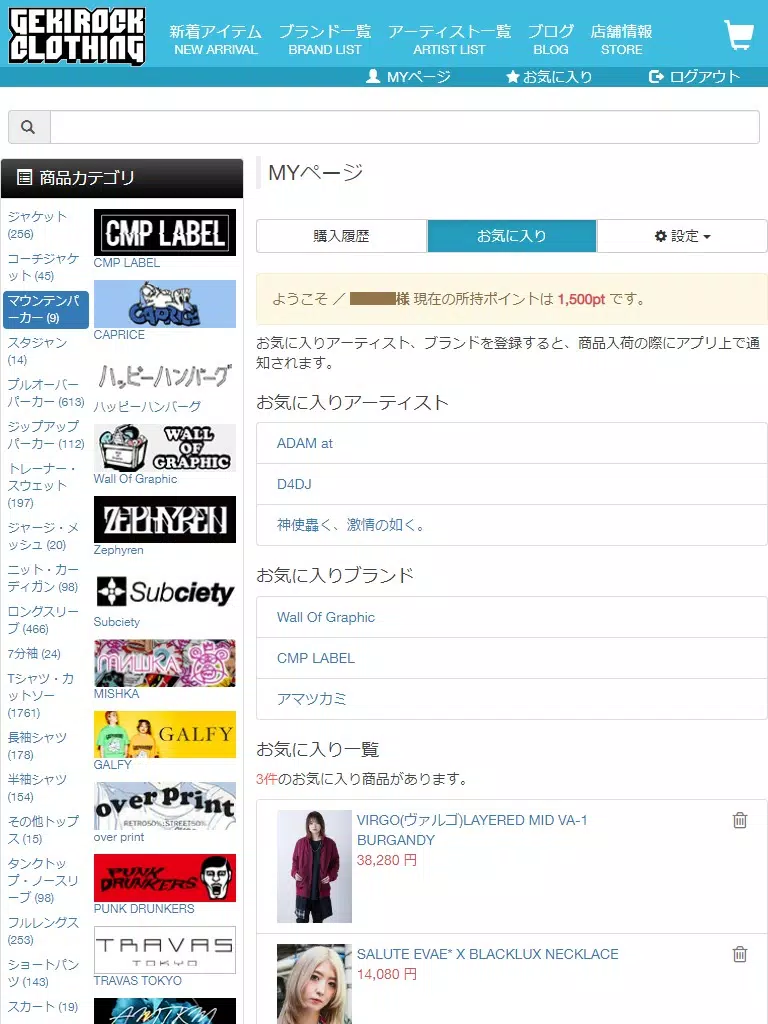This screenshot has height=1024, width=768.
Task: Select プルオーバーパーカー (613) category
Action: coord(46,392)
